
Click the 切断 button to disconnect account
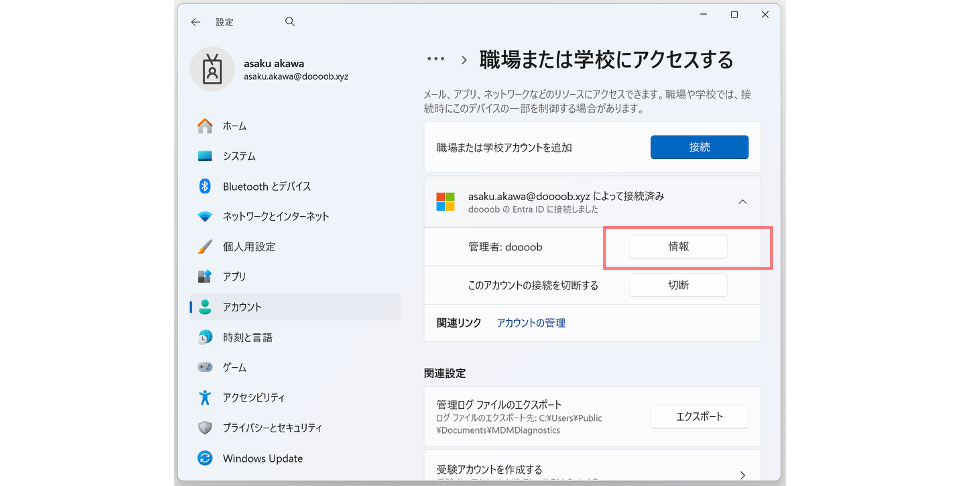[678, 285]
